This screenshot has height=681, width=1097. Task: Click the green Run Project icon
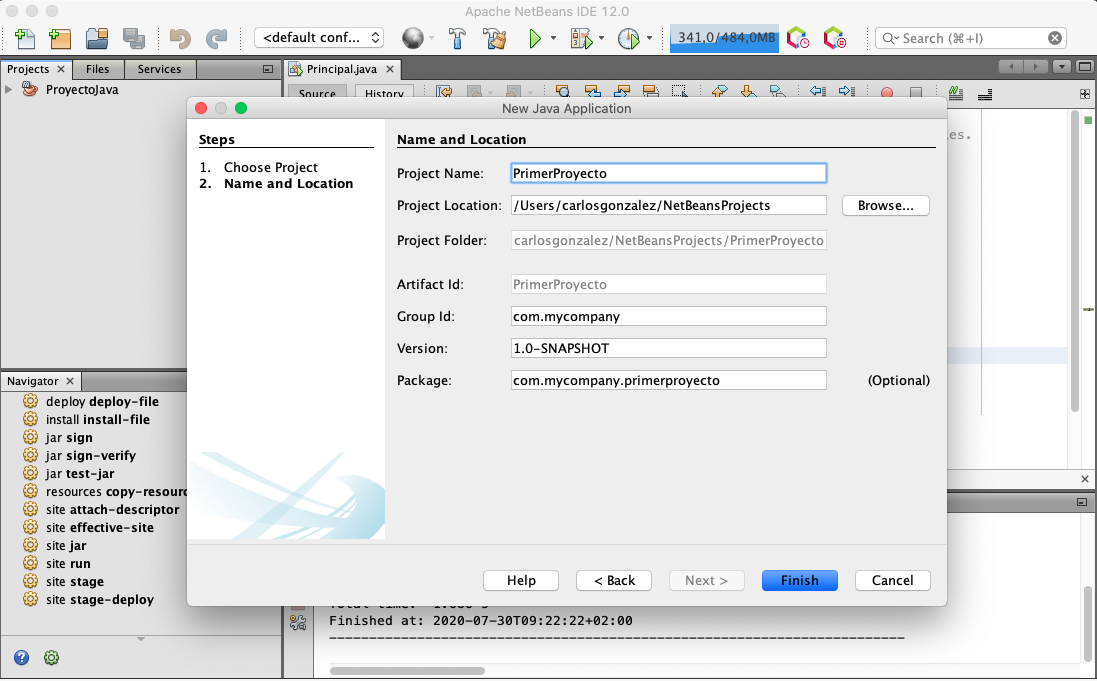[x=535, y=38]
